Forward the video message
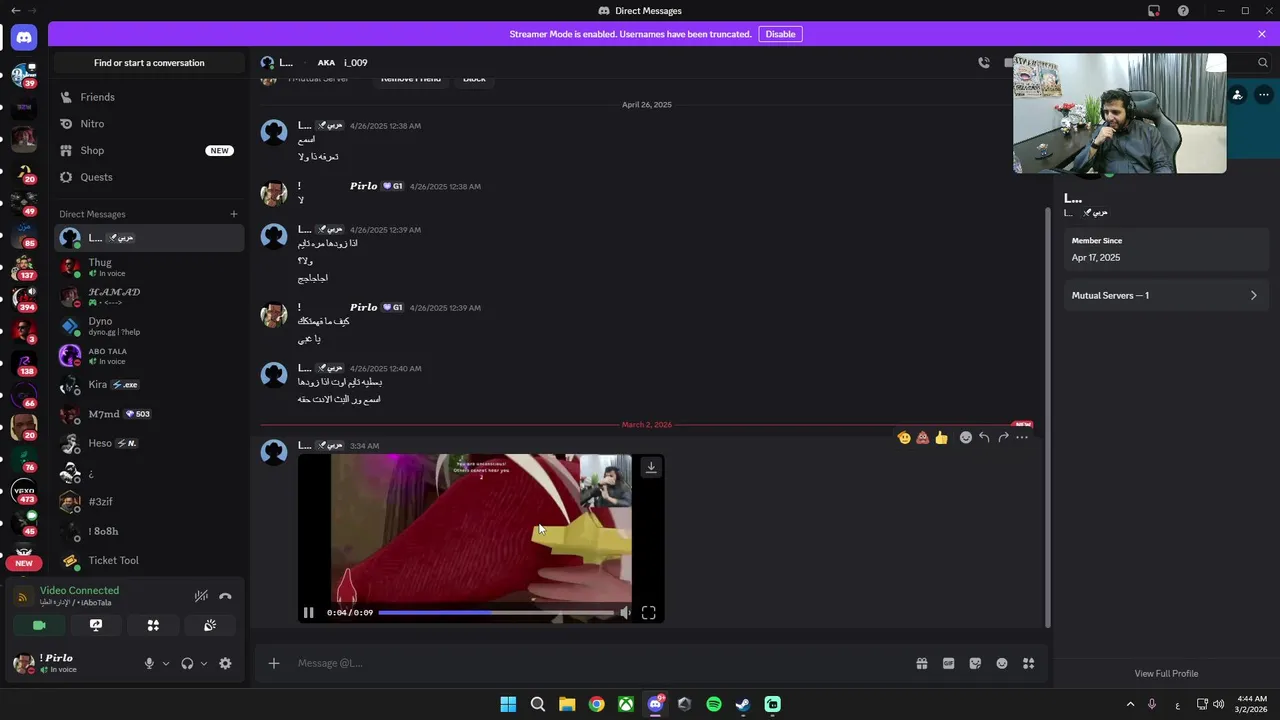1280x720 pixels. (x=1003, y=437)
